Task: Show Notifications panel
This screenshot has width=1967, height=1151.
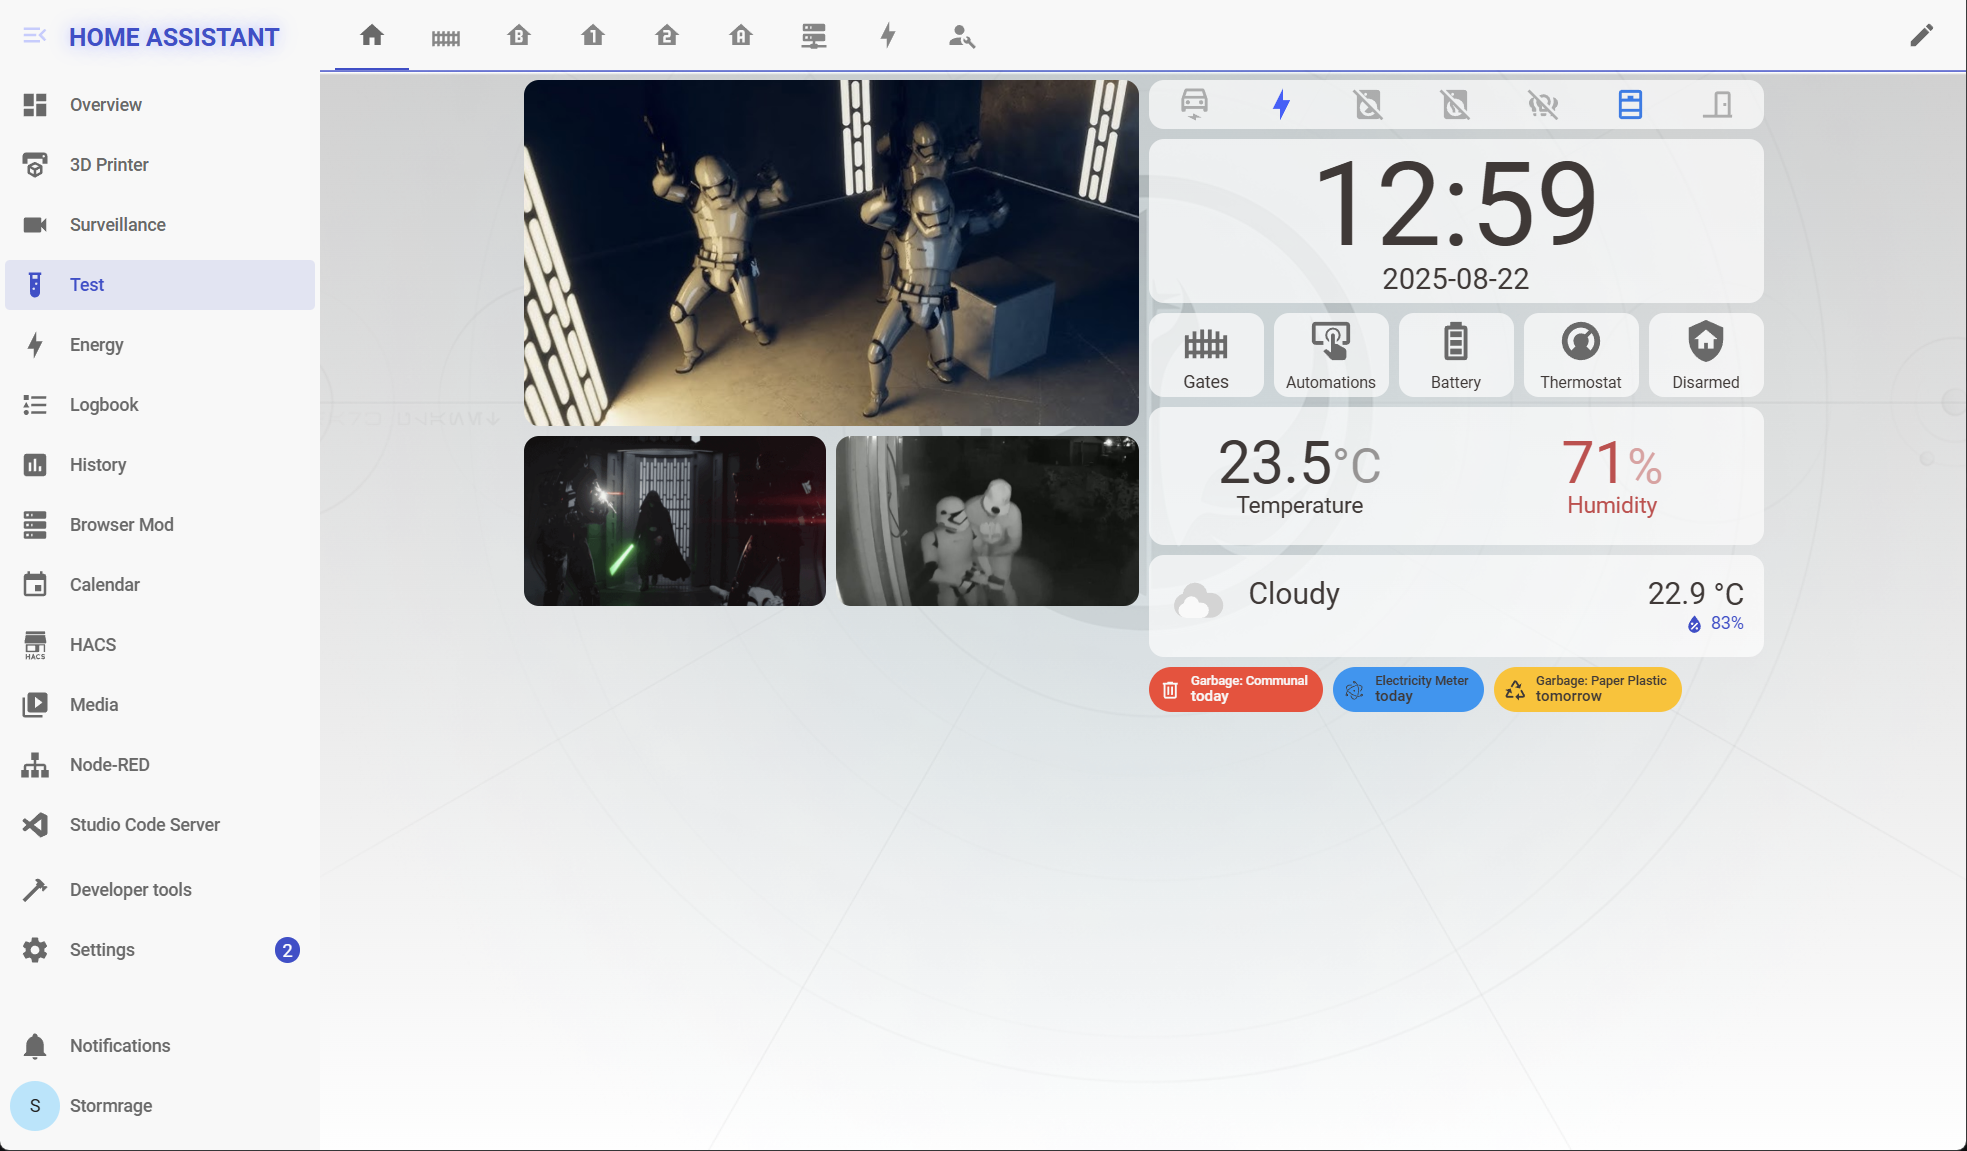Action: click(x=160, y=1046)
